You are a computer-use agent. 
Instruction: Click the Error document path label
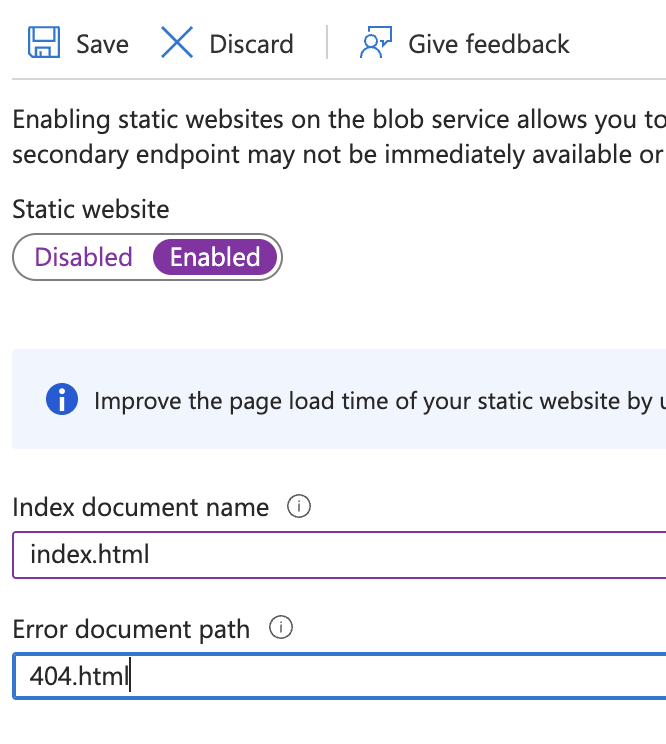click(131, 629)
